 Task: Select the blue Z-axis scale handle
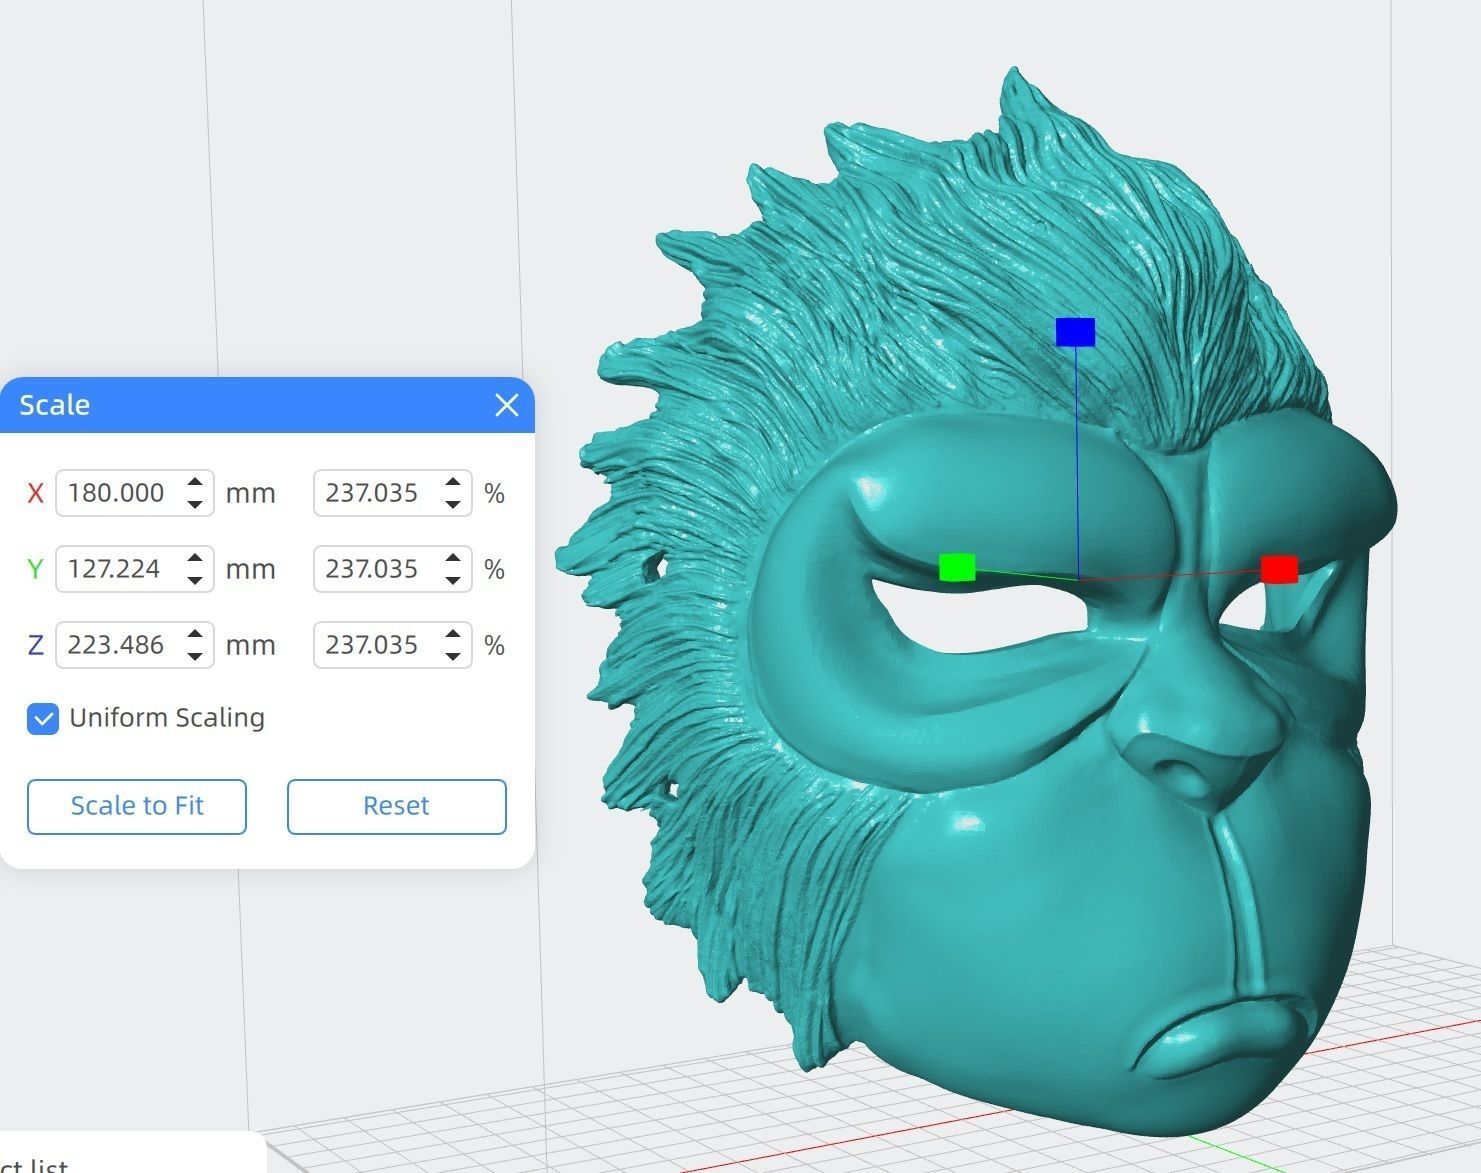[1075, 331]
